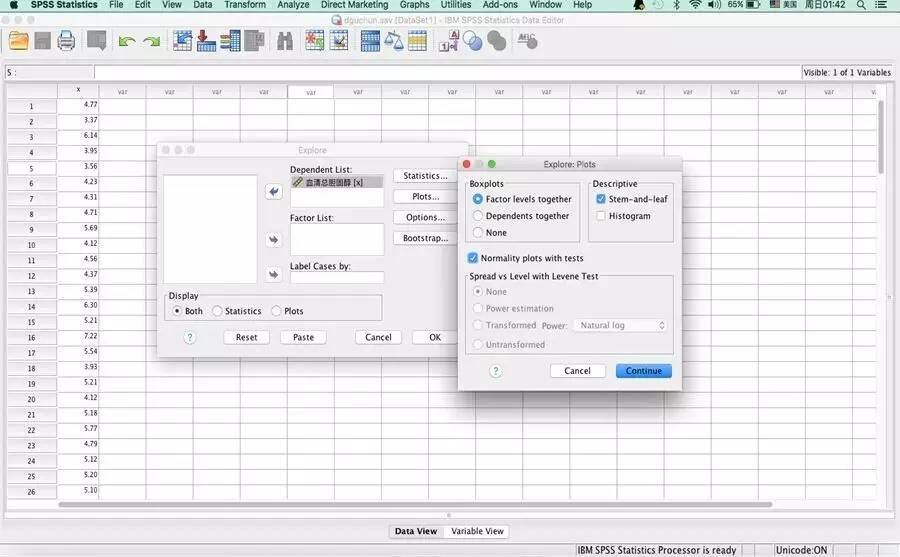Open the Direct Marketing menu

point(354,5)
